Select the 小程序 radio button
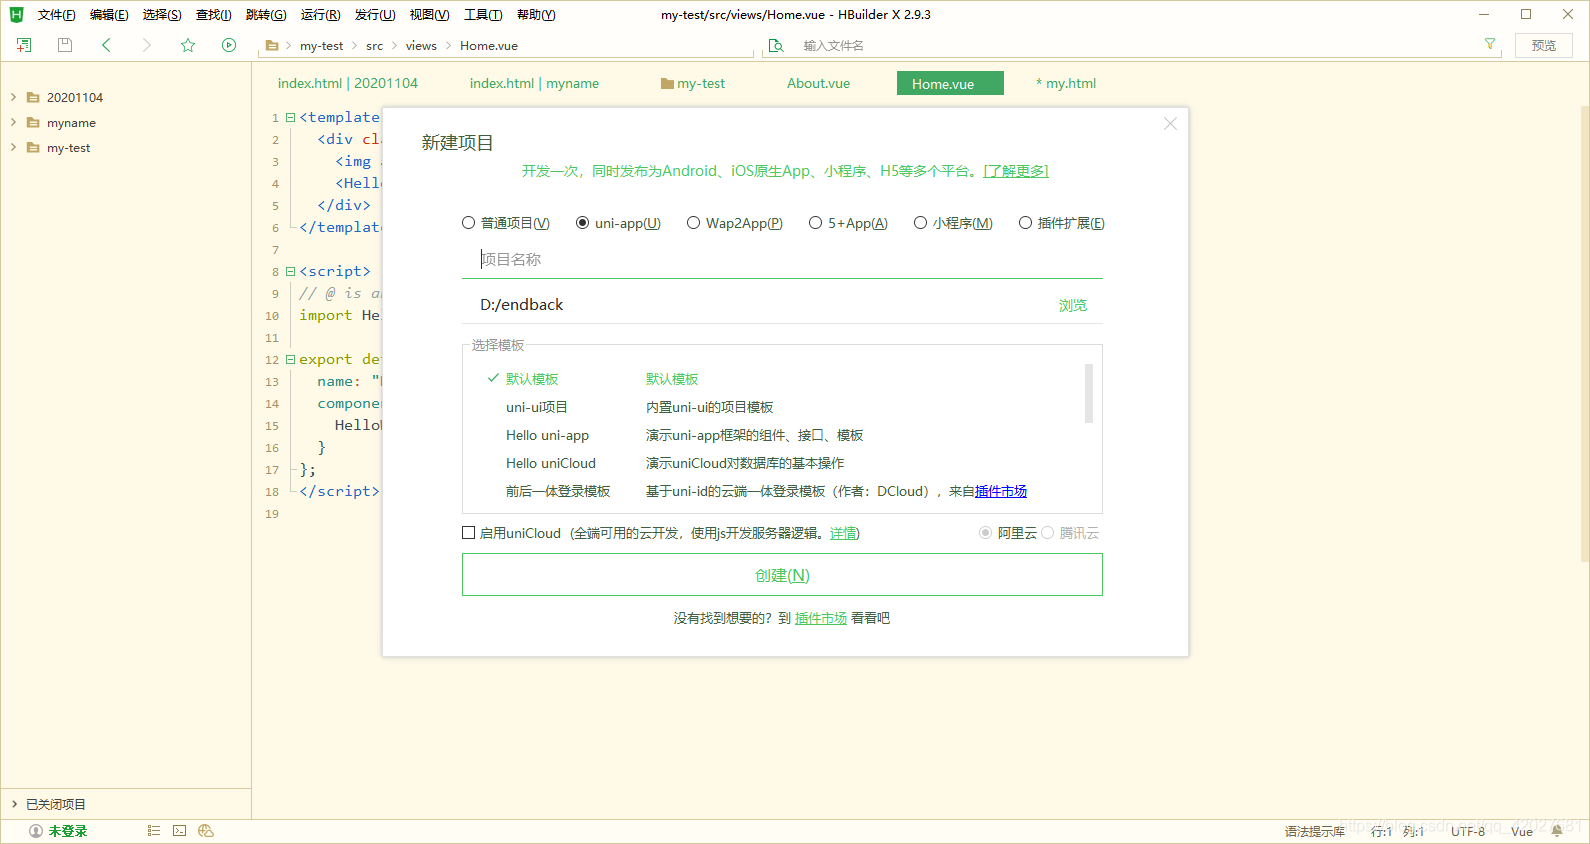The image size is (1590, 844). pos(920,223)
